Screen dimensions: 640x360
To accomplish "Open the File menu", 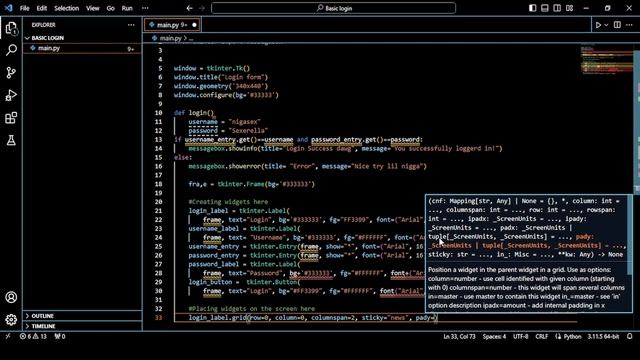I will [x=24, y=8].
